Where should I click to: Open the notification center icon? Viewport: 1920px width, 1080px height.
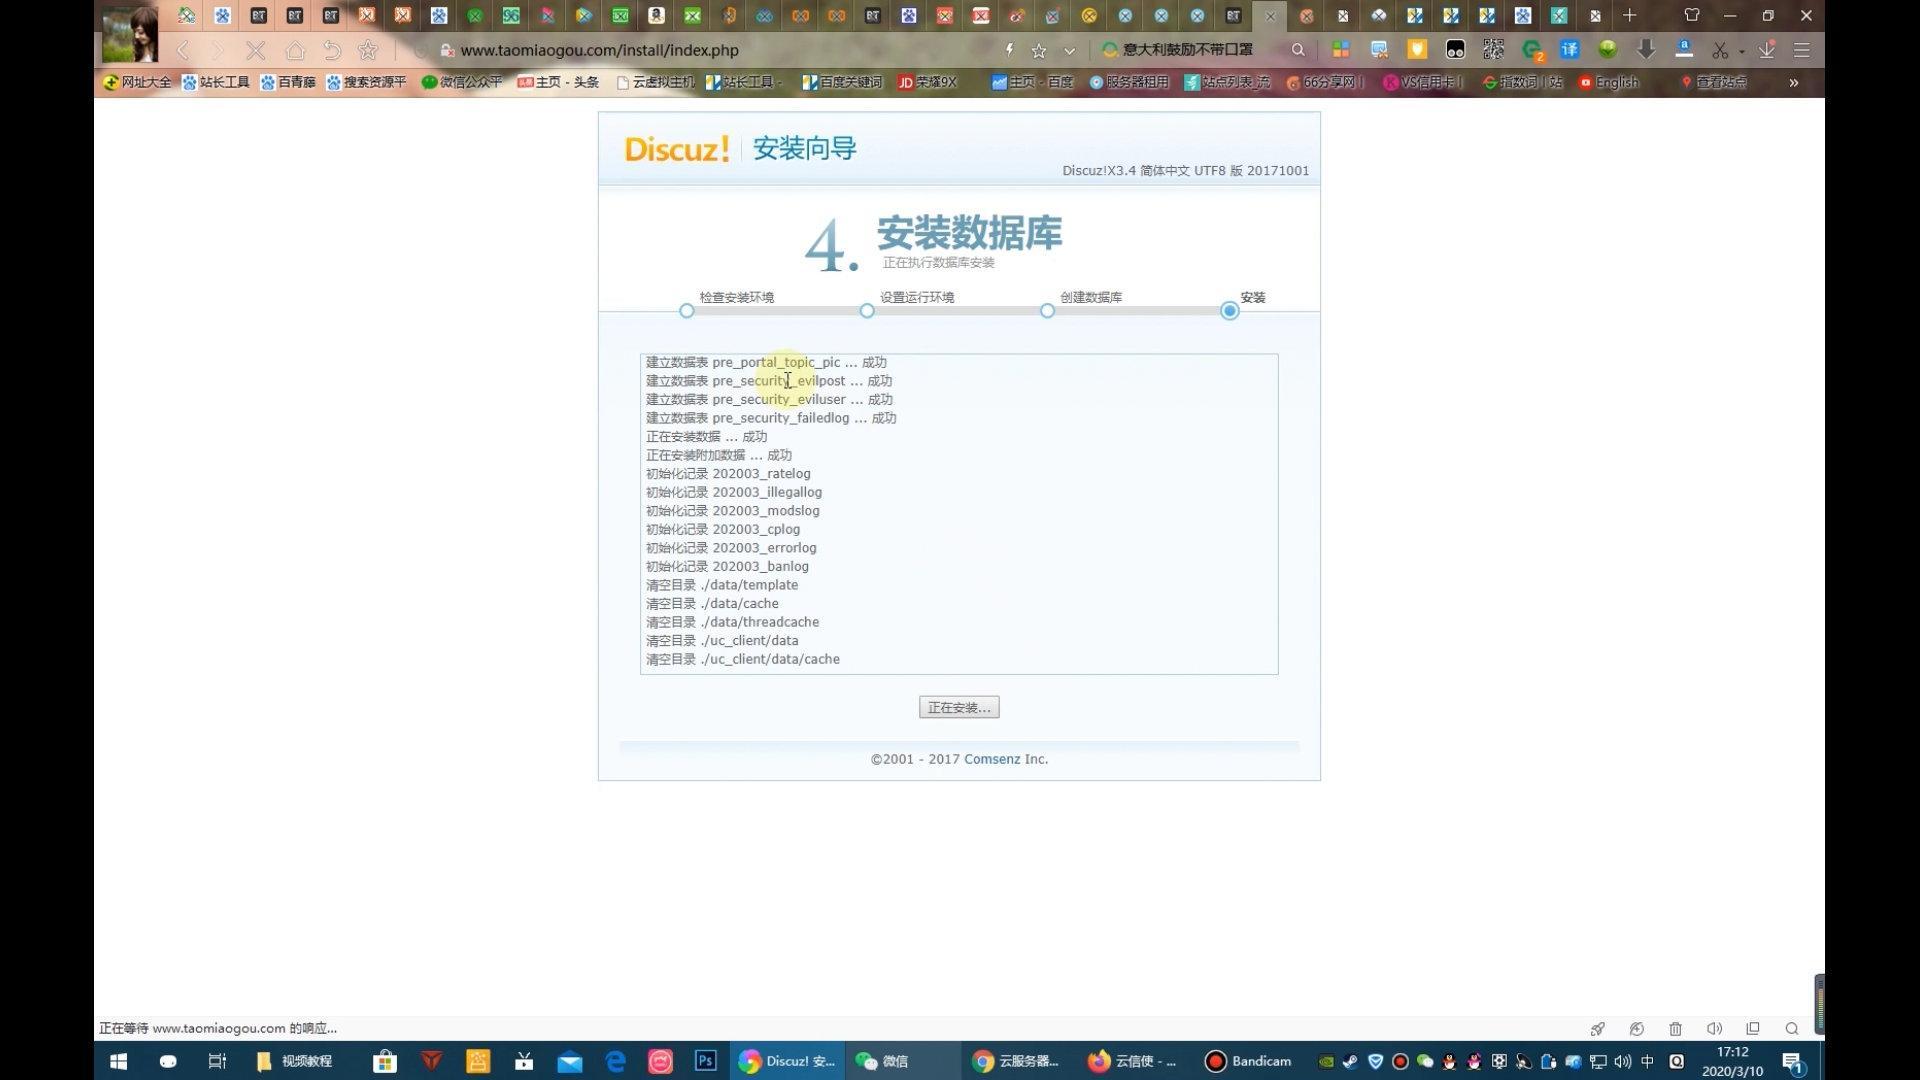(1793, 1062)
